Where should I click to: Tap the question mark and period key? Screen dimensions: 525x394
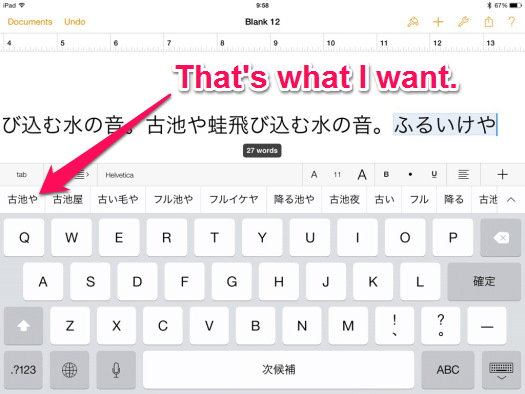(441, 326)
